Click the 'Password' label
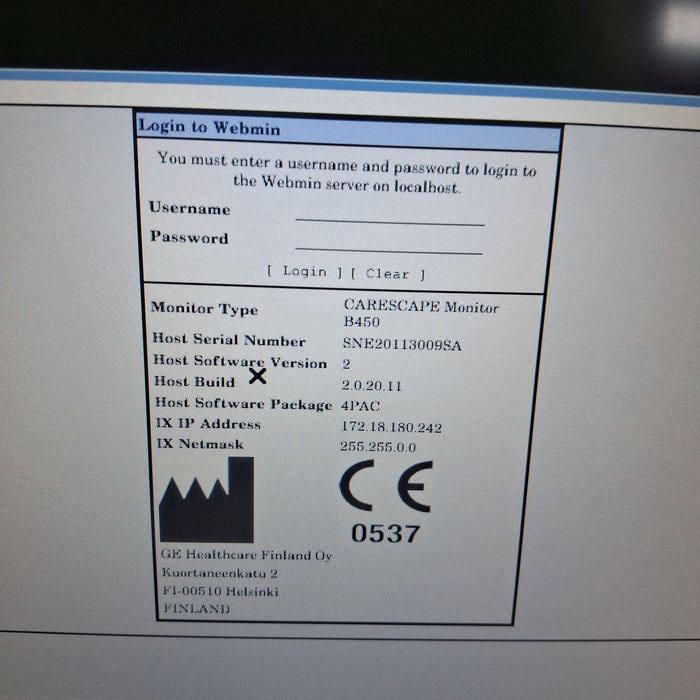700x700 pixels. point(189,237)
